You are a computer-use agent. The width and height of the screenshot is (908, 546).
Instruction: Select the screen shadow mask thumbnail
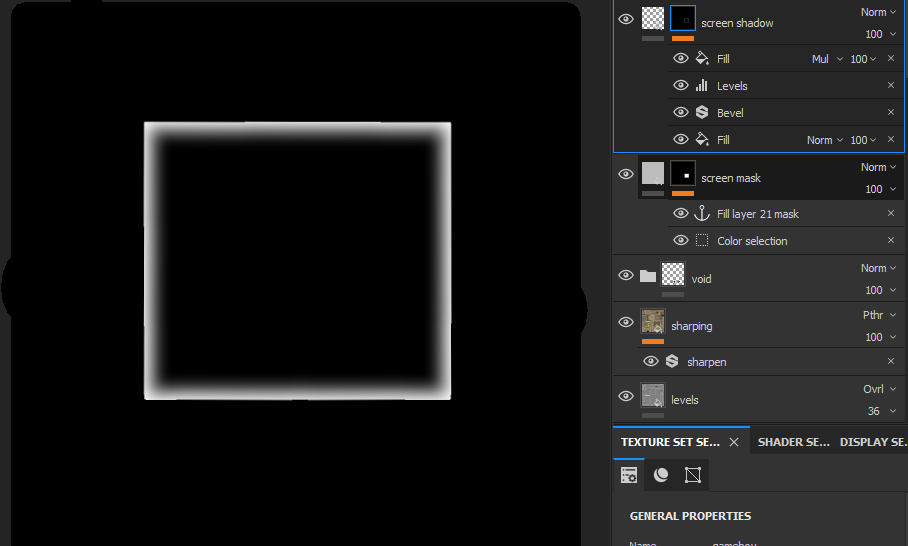coord(683,18)
